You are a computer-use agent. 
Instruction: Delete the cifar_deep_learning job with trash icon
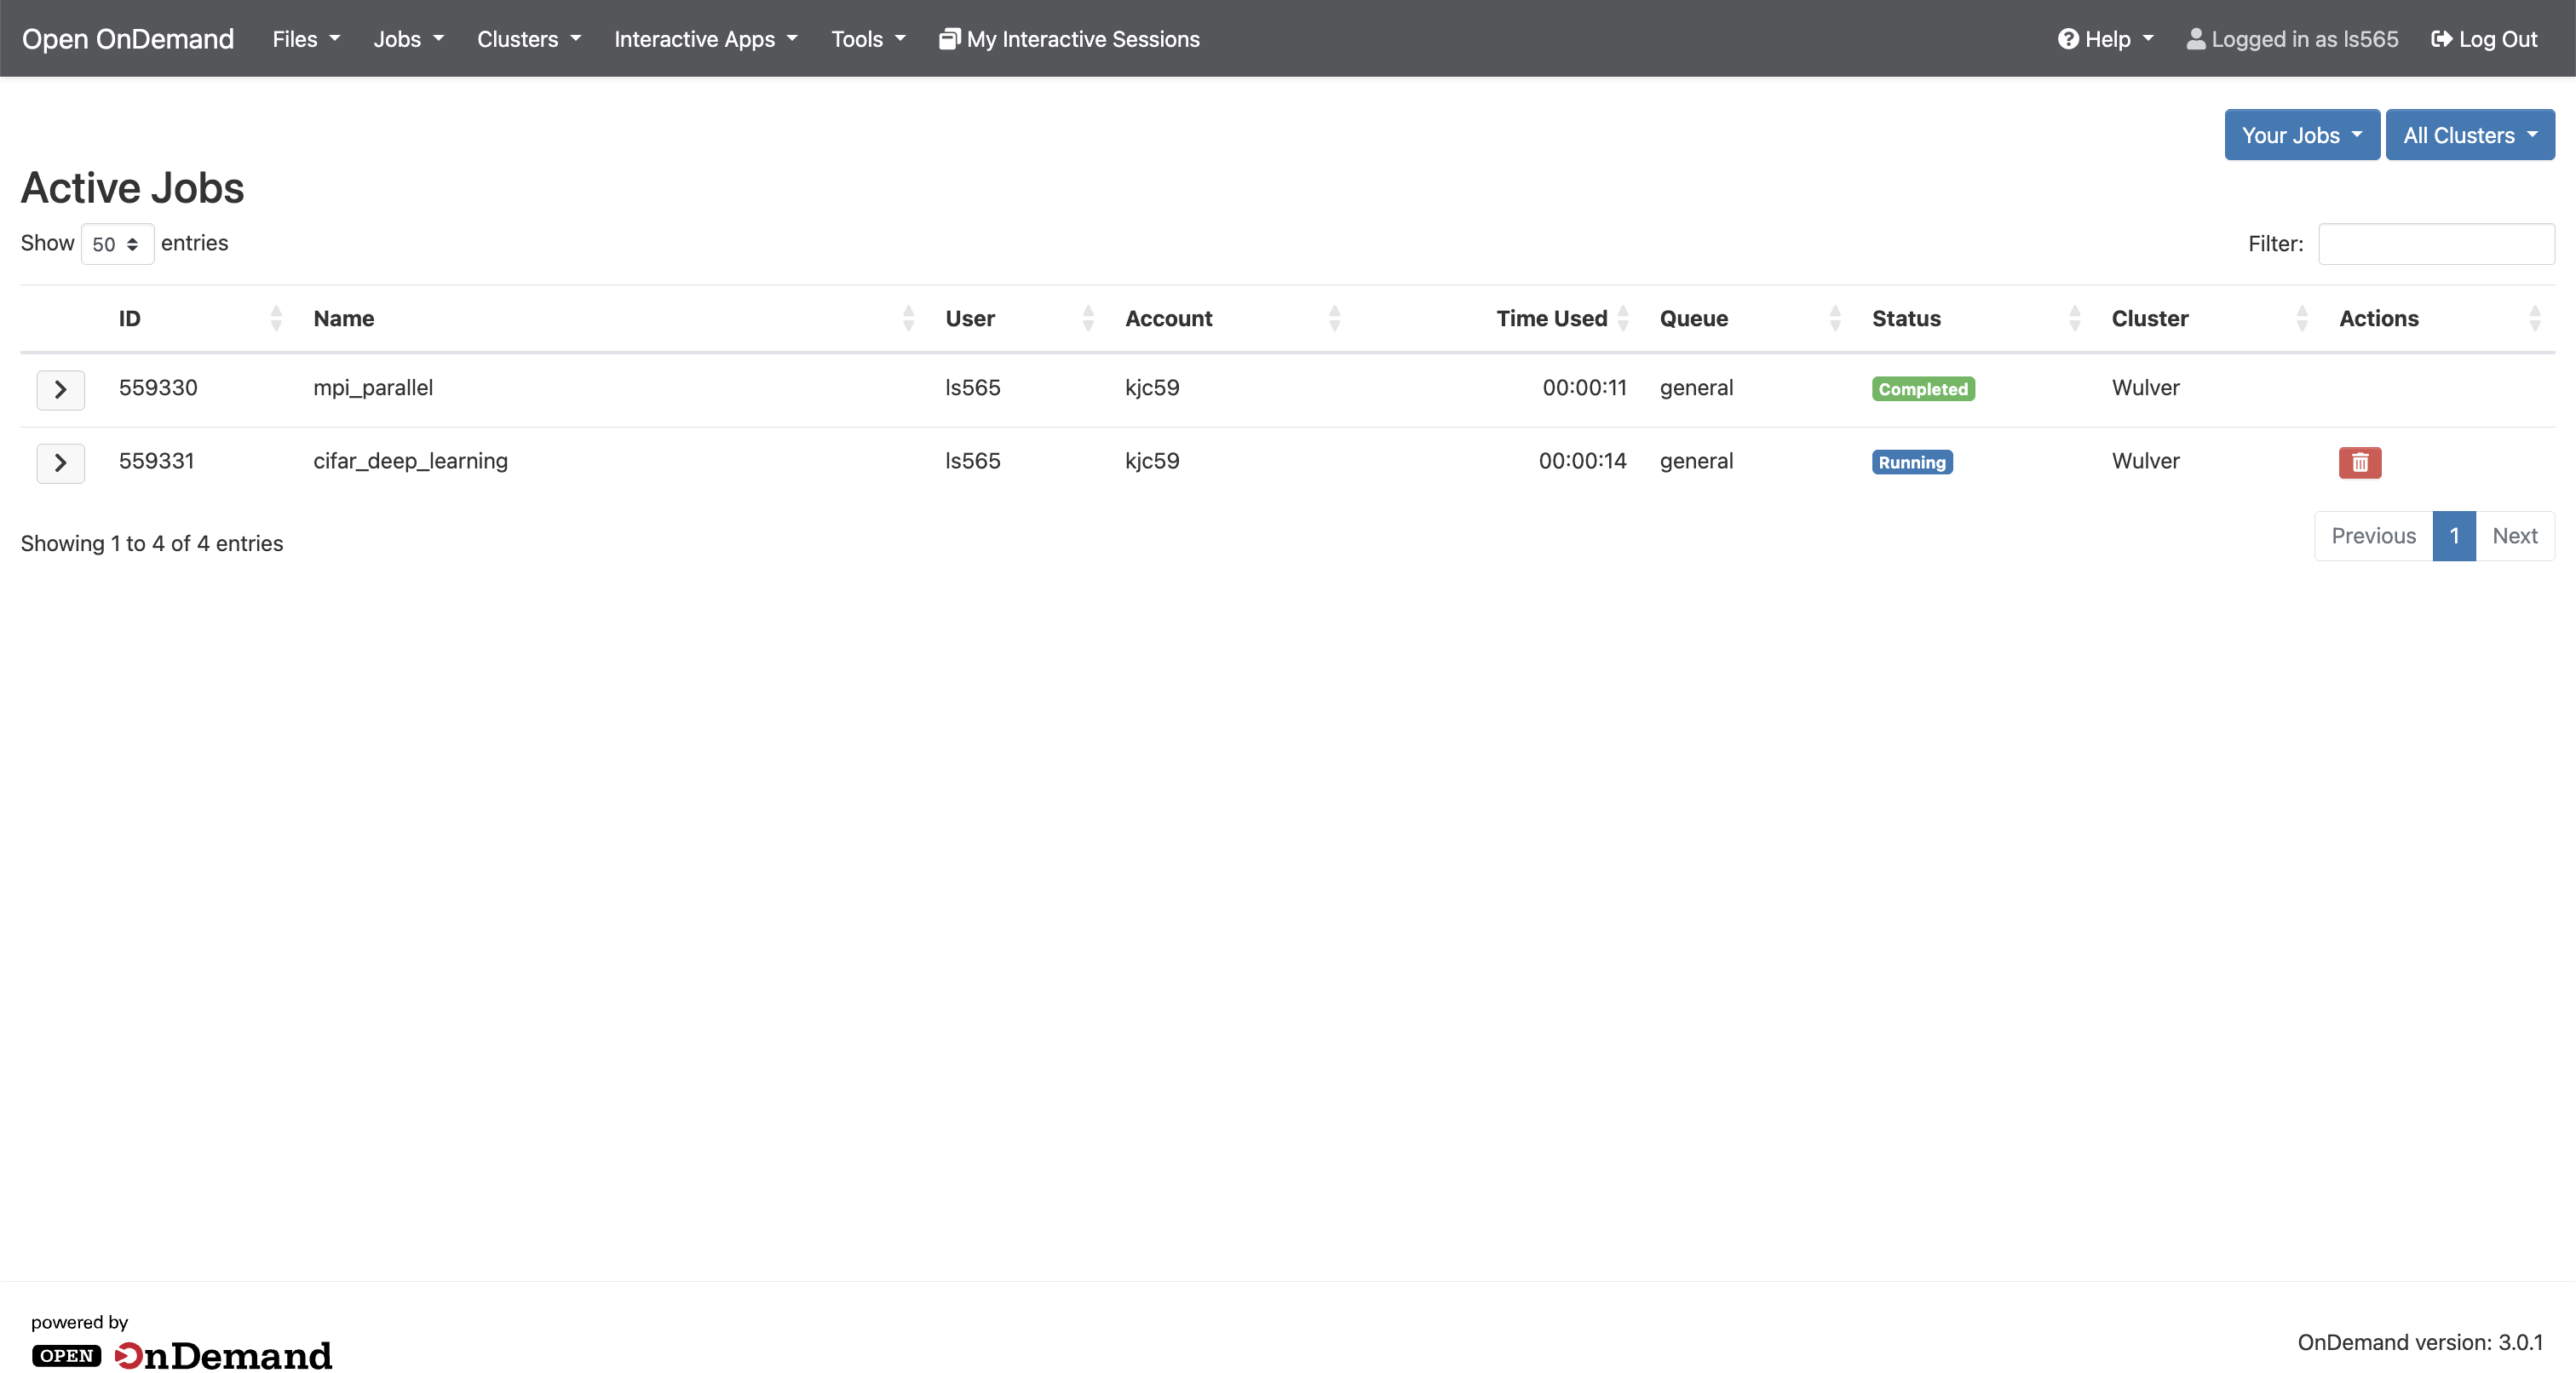pos(2359,462)
